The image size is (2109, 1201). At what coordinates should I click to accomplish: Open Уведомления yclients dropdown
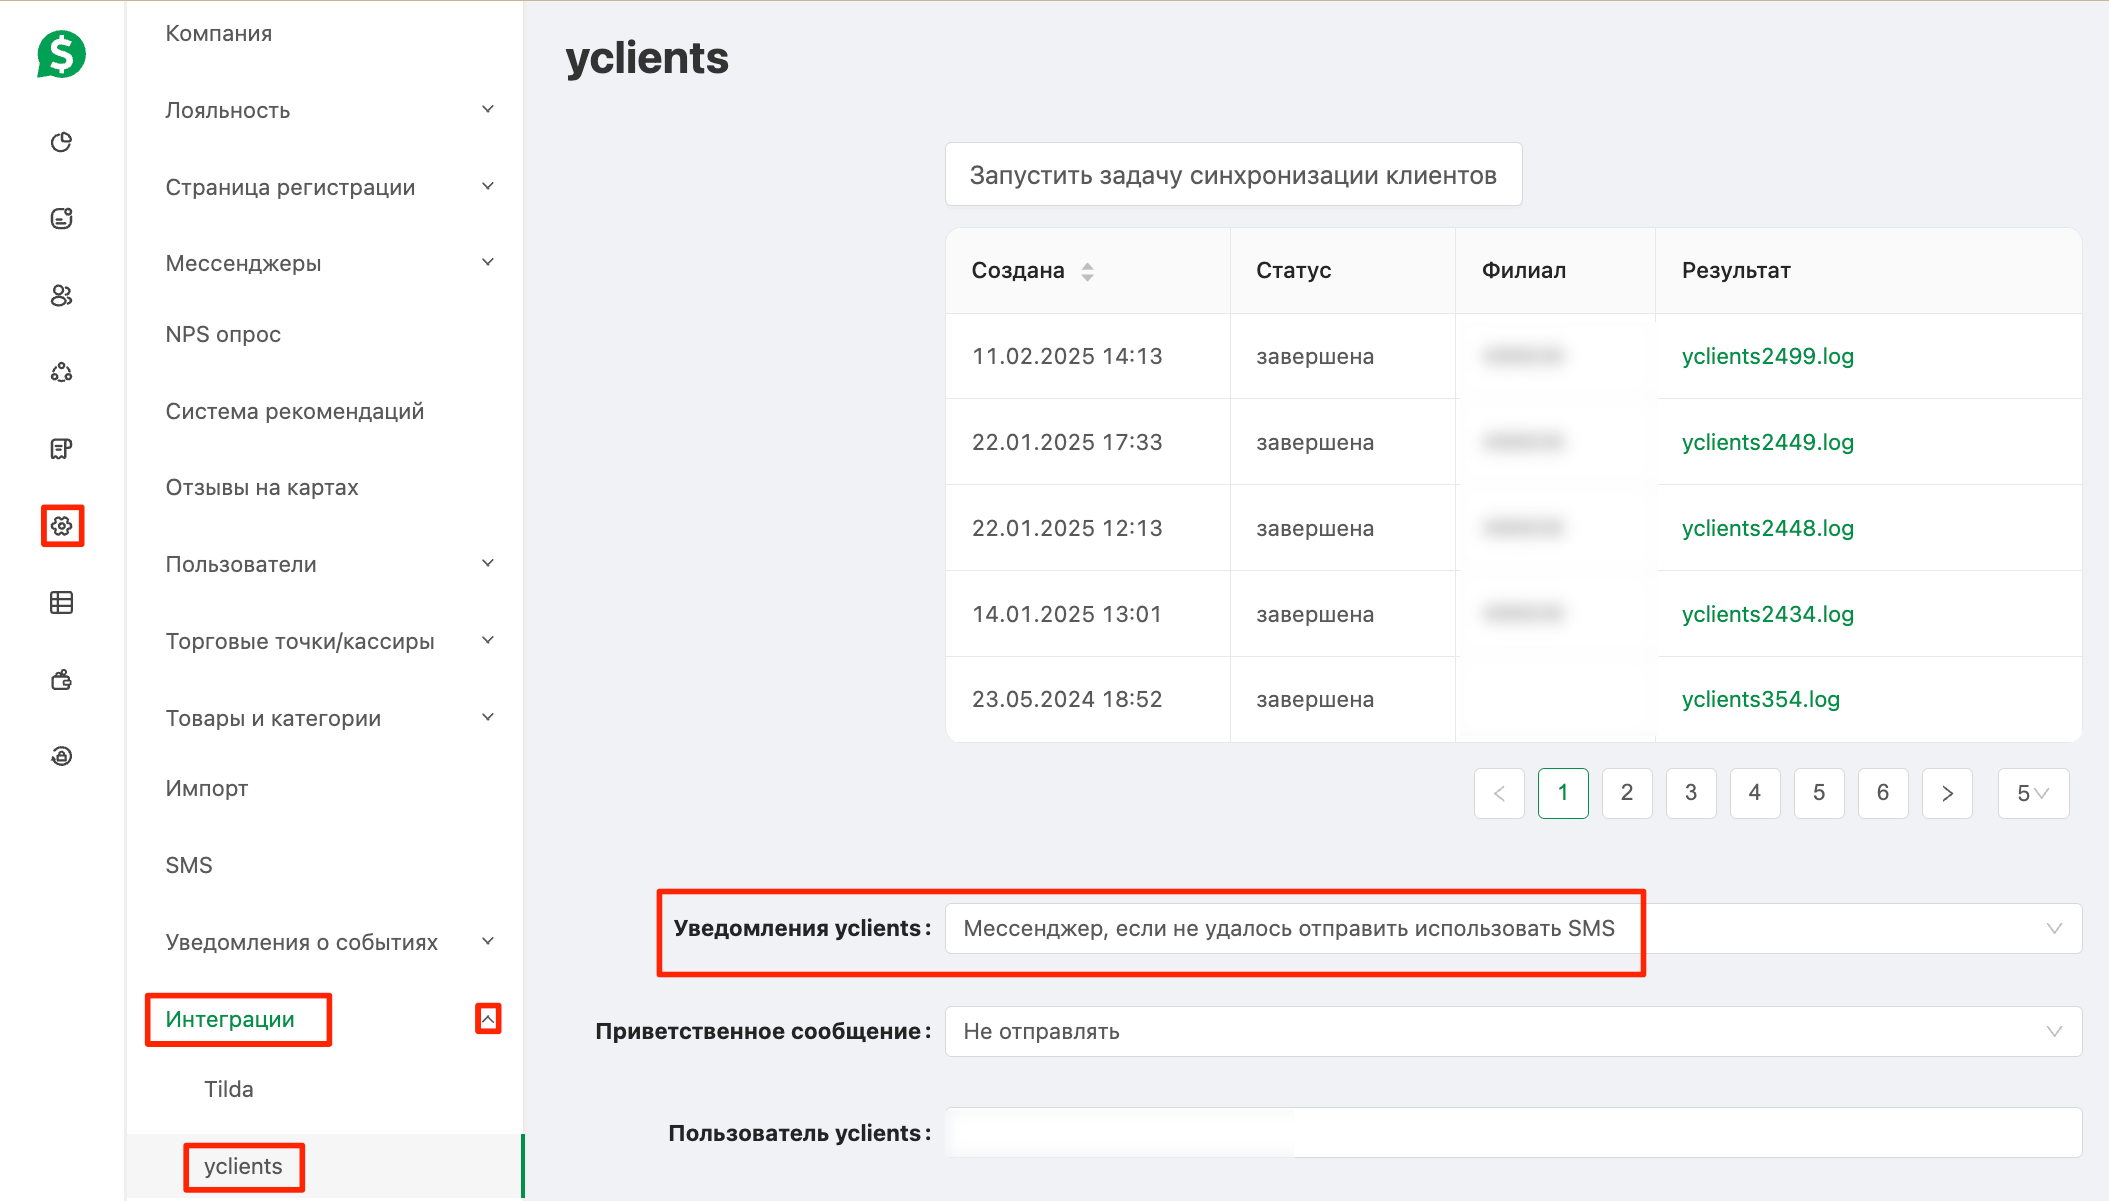click(x=1513, y=929)
